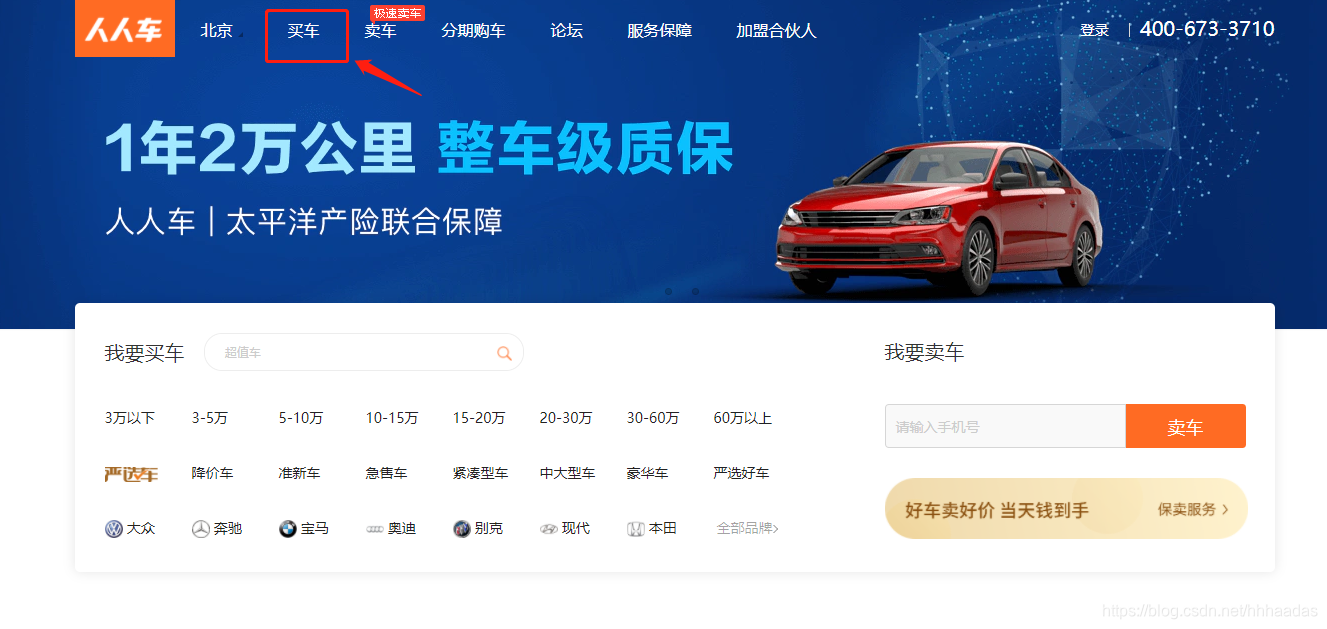Screen dimensions: 1327x629
Task: Select the second banner carousel dot
Action: coord(695,292)
